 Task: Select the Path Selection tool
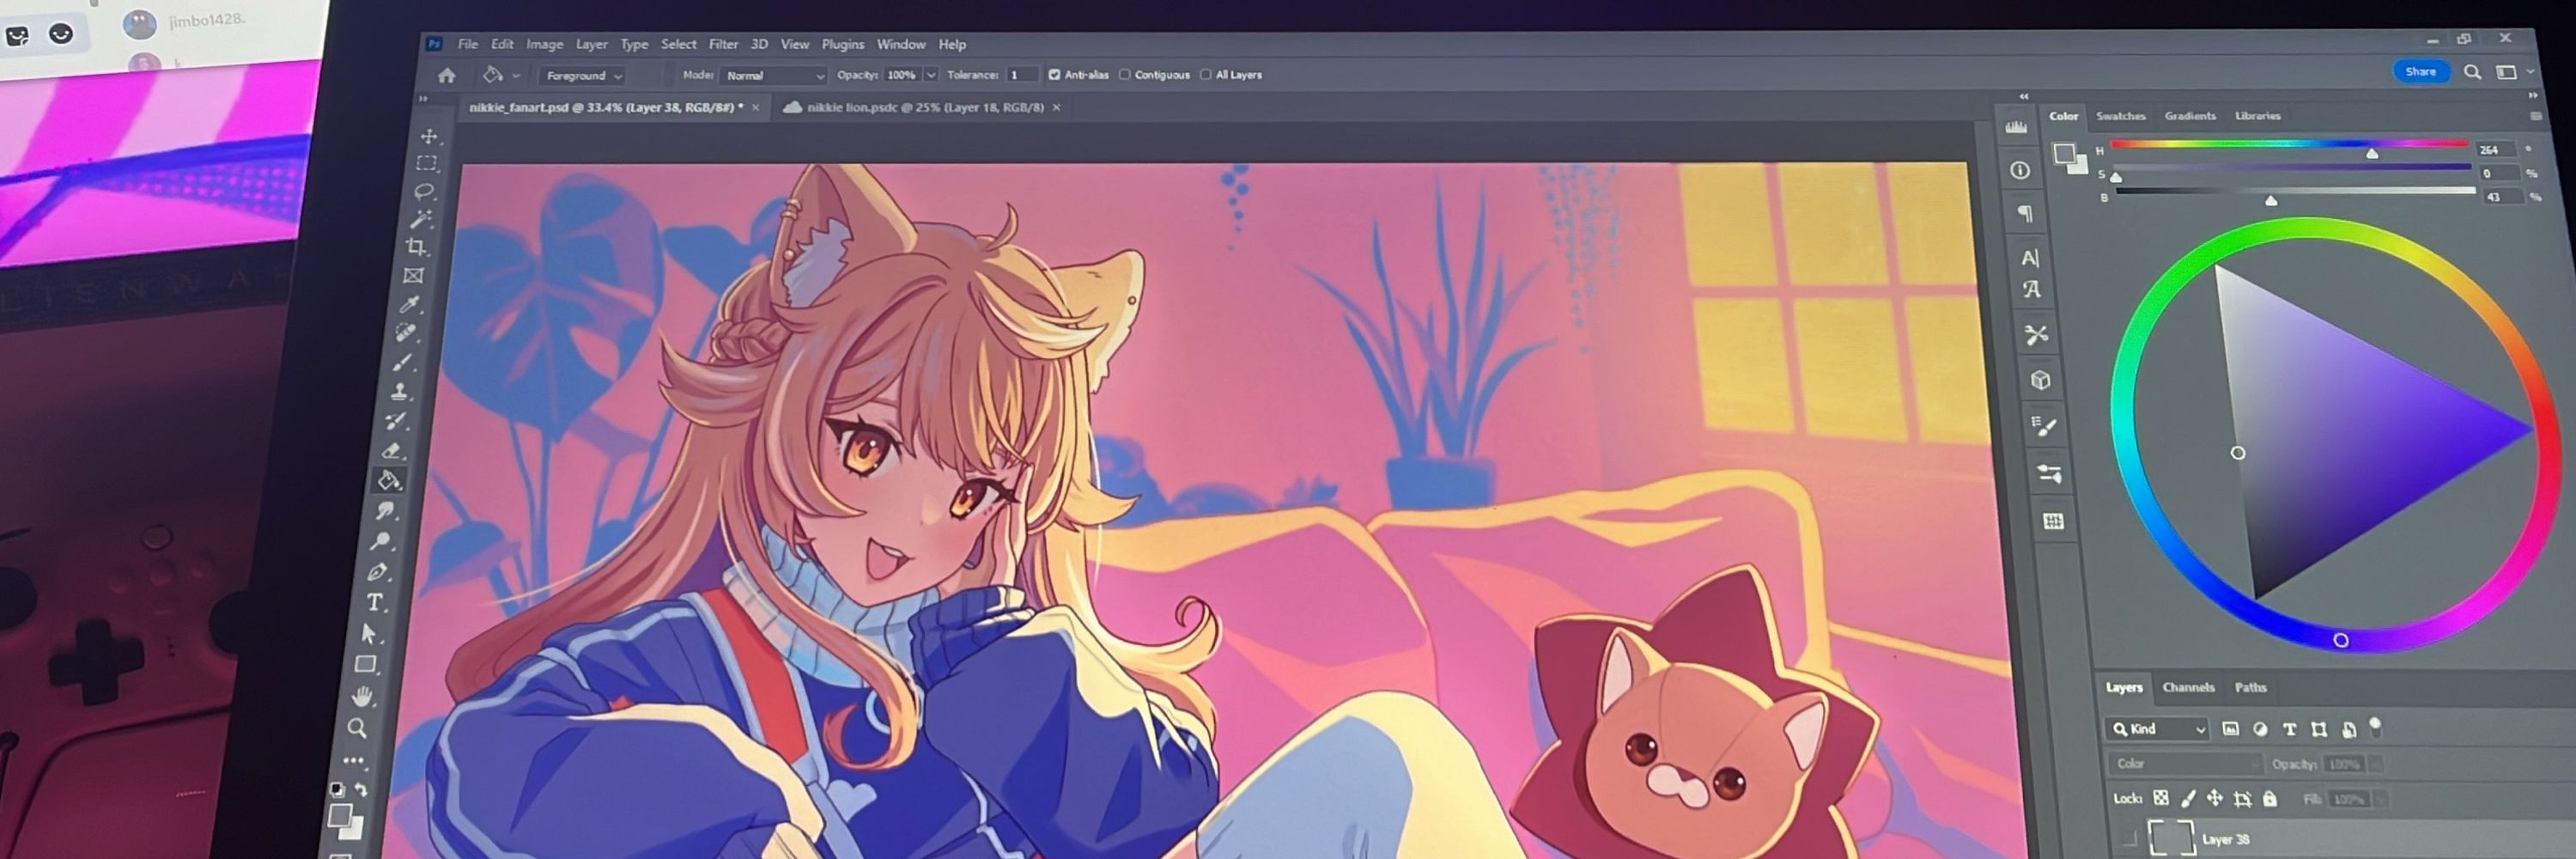point(370,633)
